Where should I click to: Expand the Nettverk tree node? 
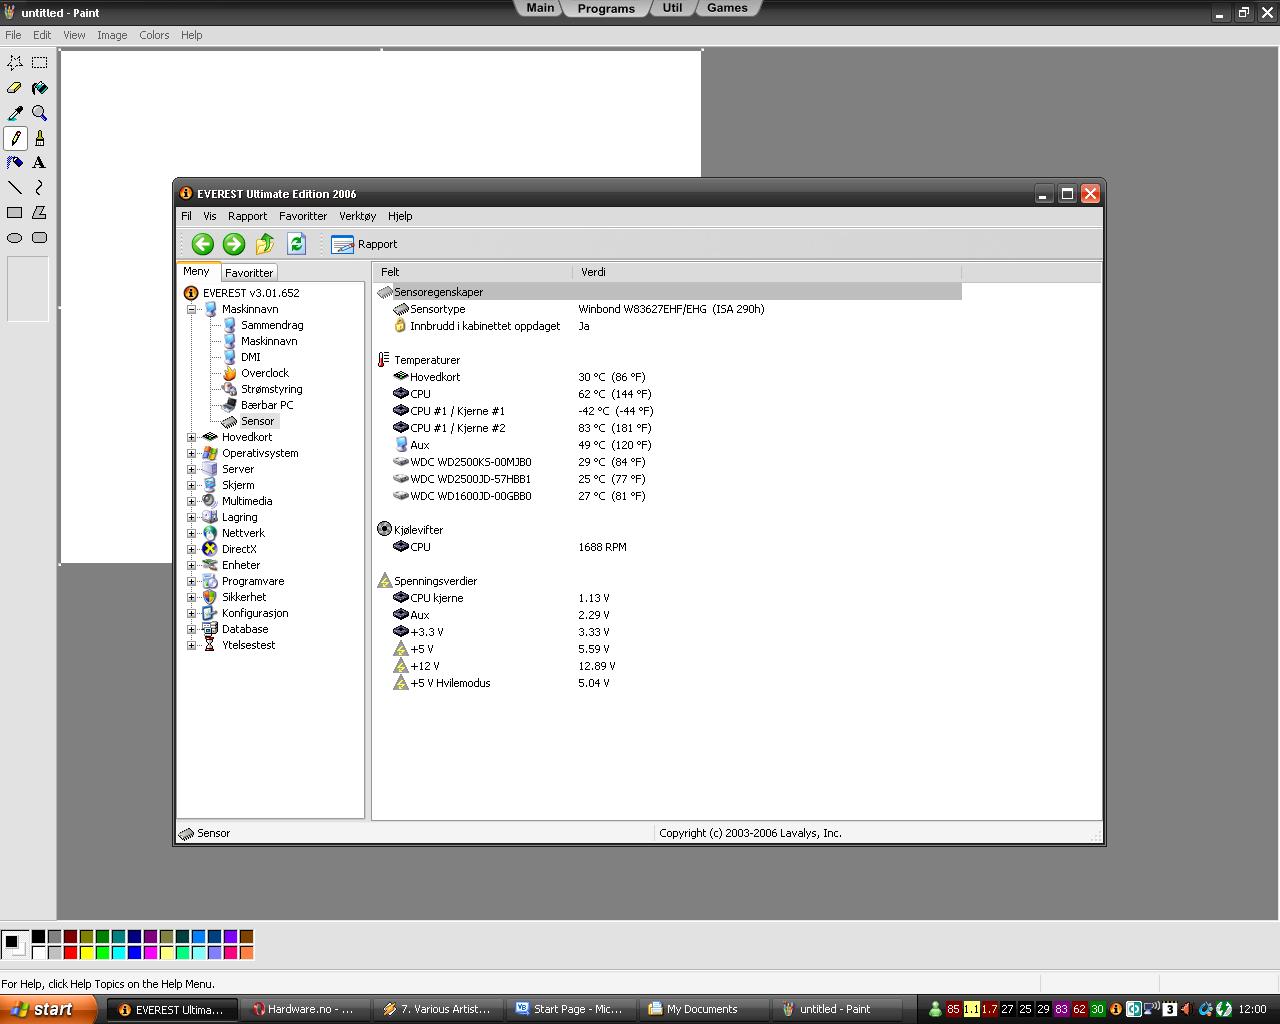[192, 533]
